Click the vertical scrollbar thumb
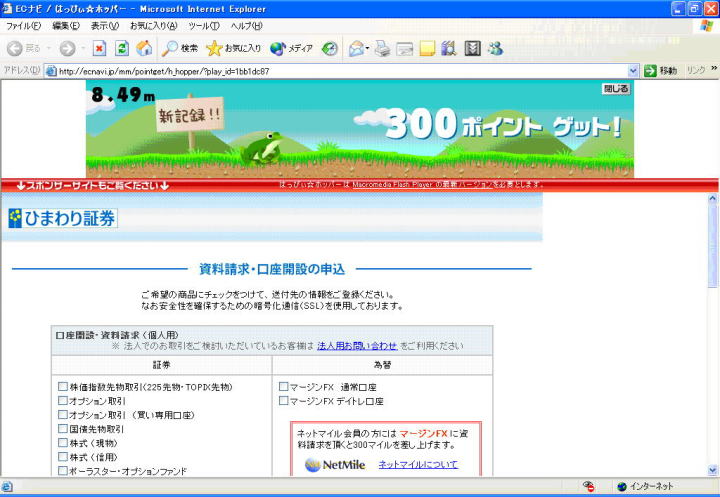This screenshot has height=497, width=720. coord(713,246)
